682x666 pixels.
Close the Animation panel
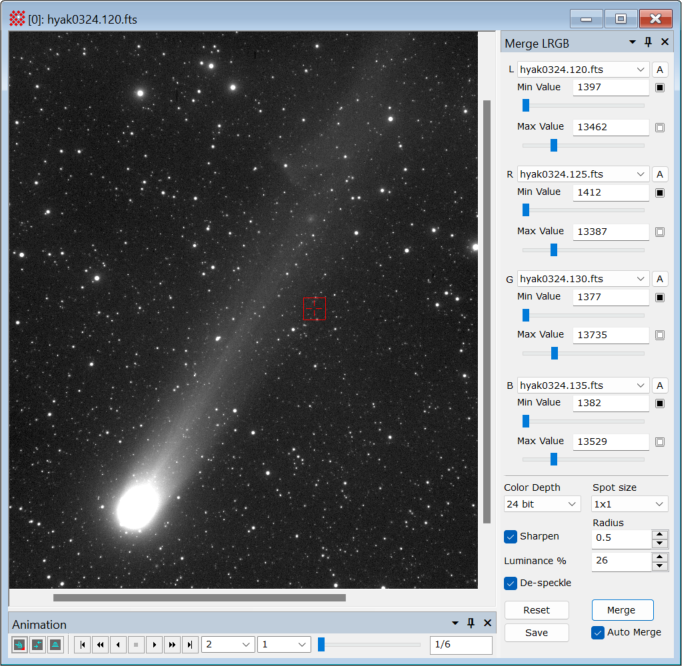pyautogui.click(x=487, y=624)
